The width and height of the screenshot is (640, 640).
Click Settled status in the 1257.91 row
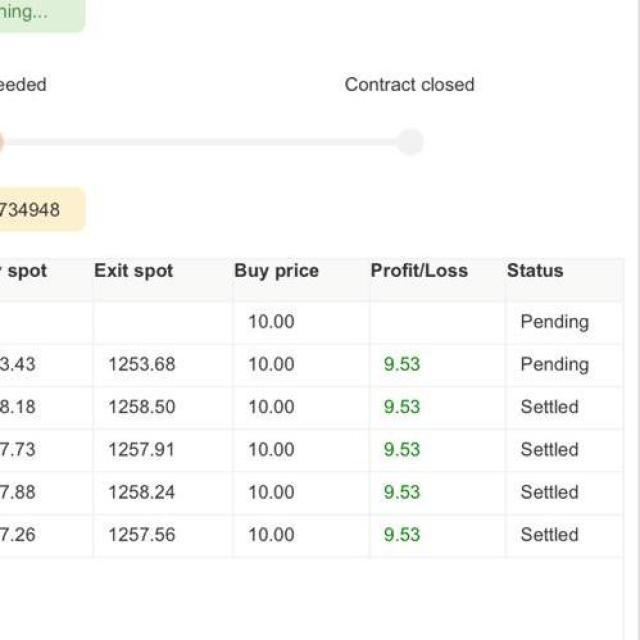549,449
